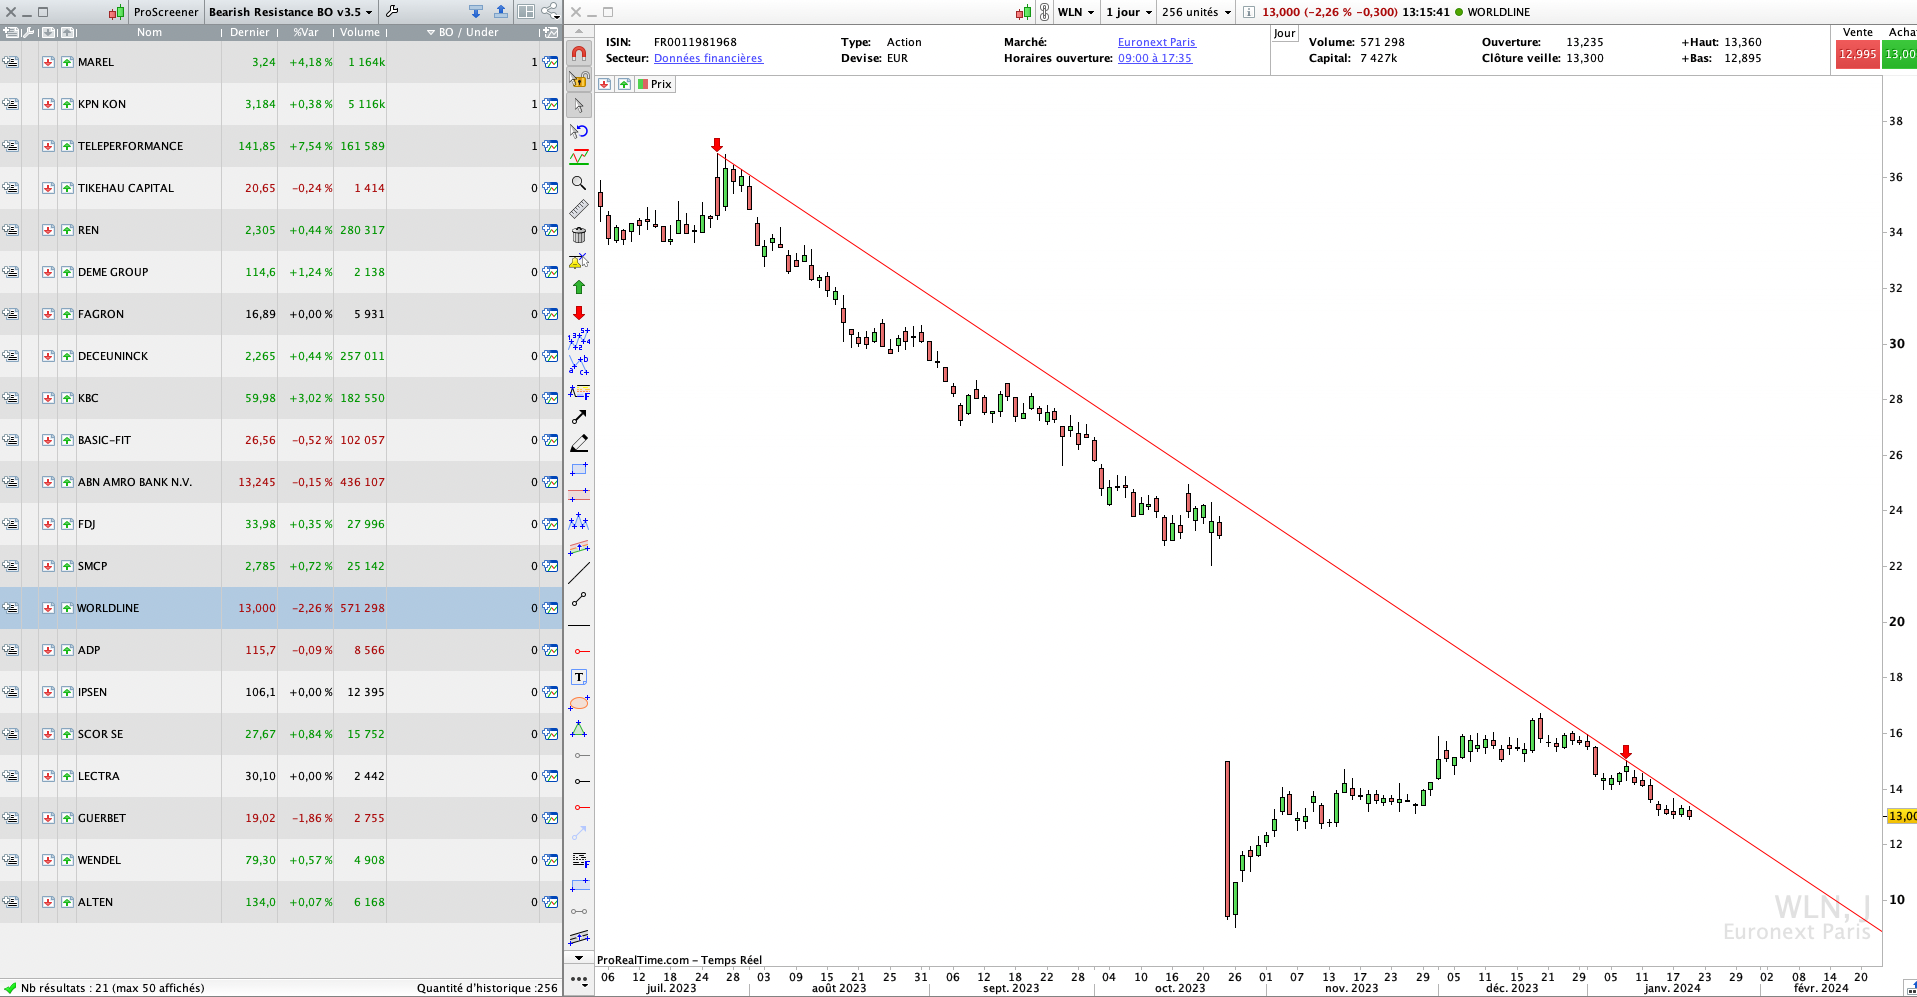
Task: Click add-to-list icon for REN row
Action: pyautogui.click(x=10, y=230)
